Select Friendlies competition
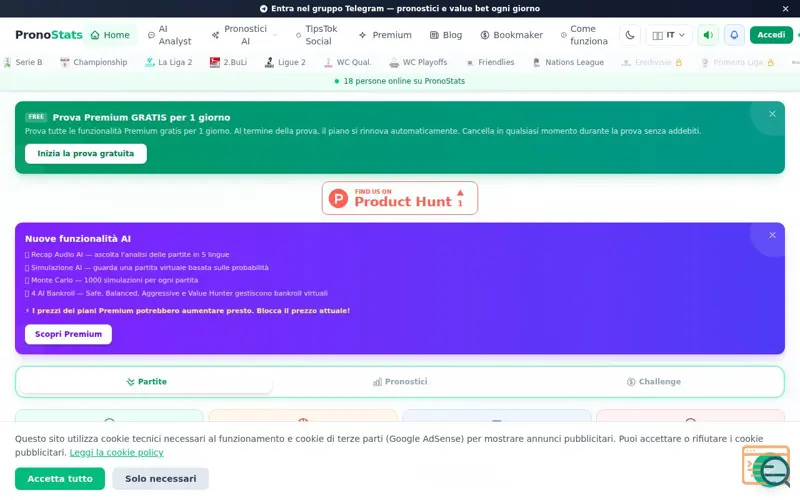This screenshot has height=500, width=800. click(x=490, y=62)
